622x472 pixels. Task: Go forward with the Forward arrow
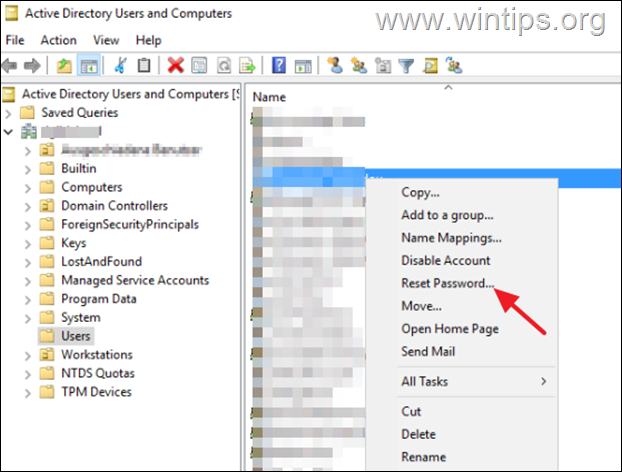[x=32, y=65]
